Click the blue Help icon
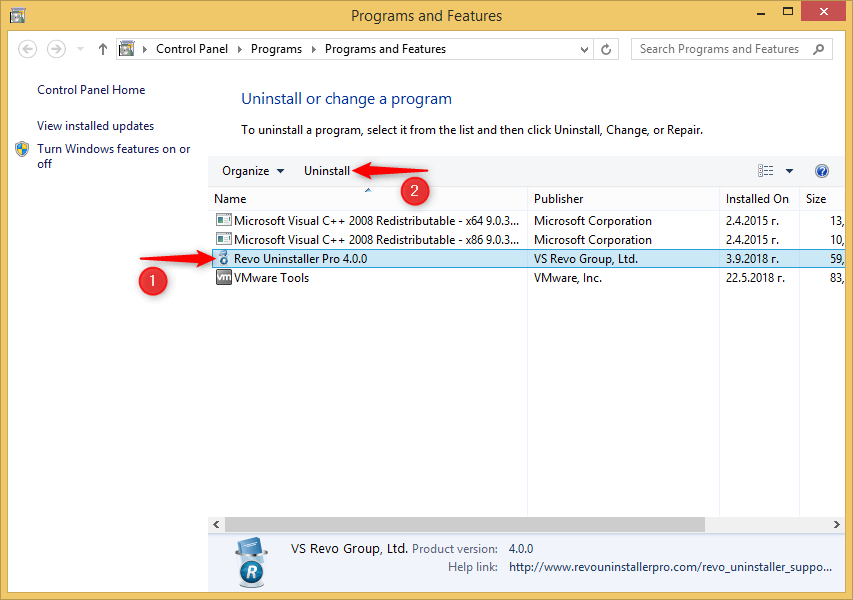 821,171
